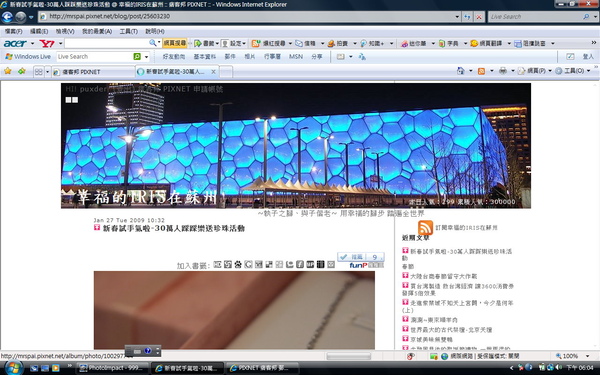
Task: Open the Live Search provider dropdown in title area
Action: [x=595, y=17]
